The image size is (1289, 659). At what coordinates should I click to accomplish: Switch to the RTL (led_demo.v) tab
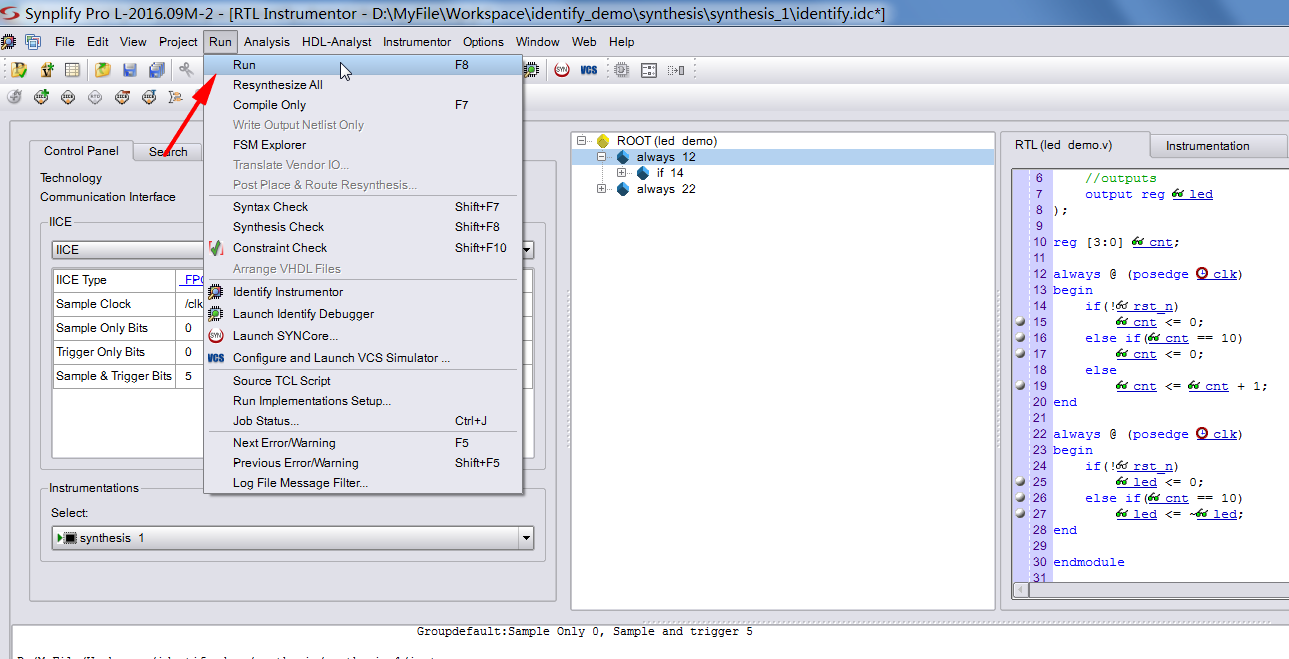click(x=1075, y=145)
